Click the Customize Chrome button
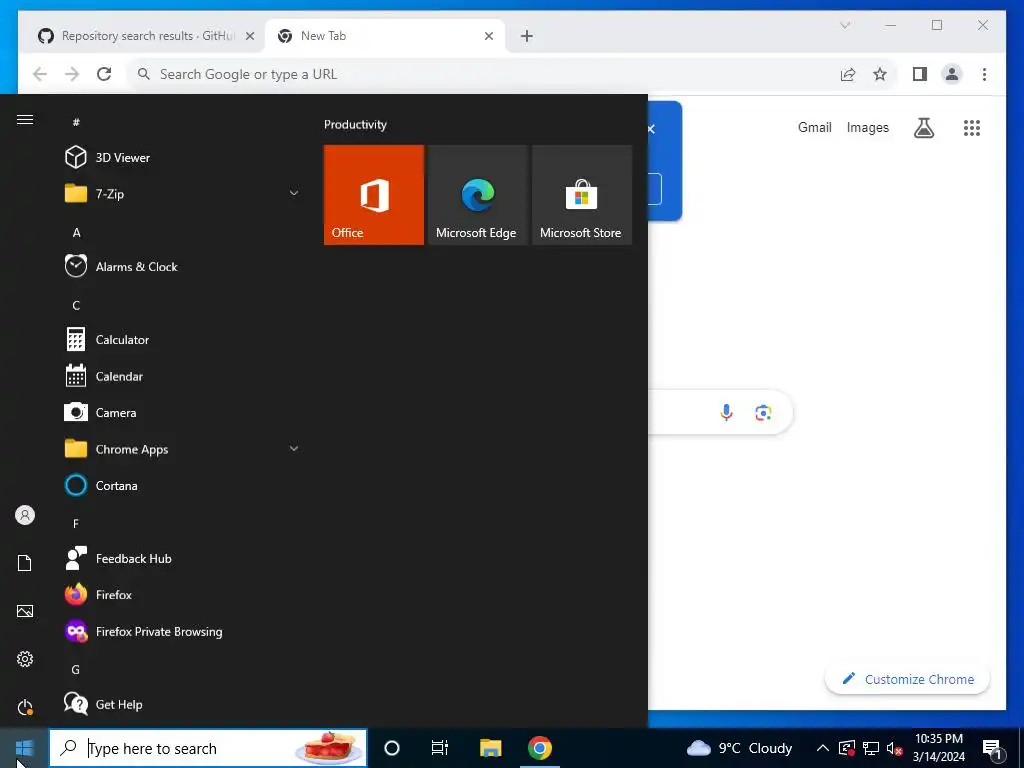 [x=907, y=679]
